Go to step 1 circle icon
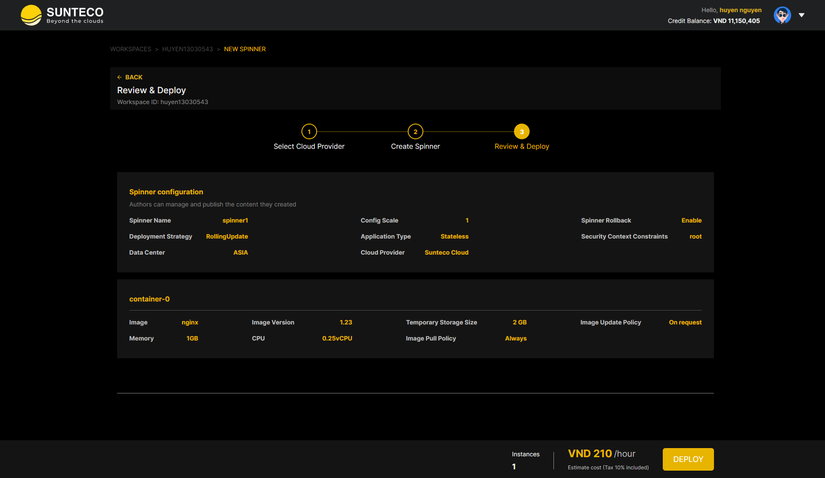 click(309, 132)
